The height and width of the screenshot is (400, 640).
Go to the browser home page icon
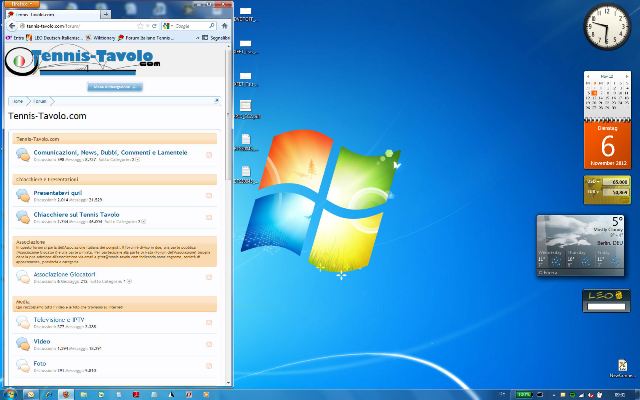[x=224, y=26]
